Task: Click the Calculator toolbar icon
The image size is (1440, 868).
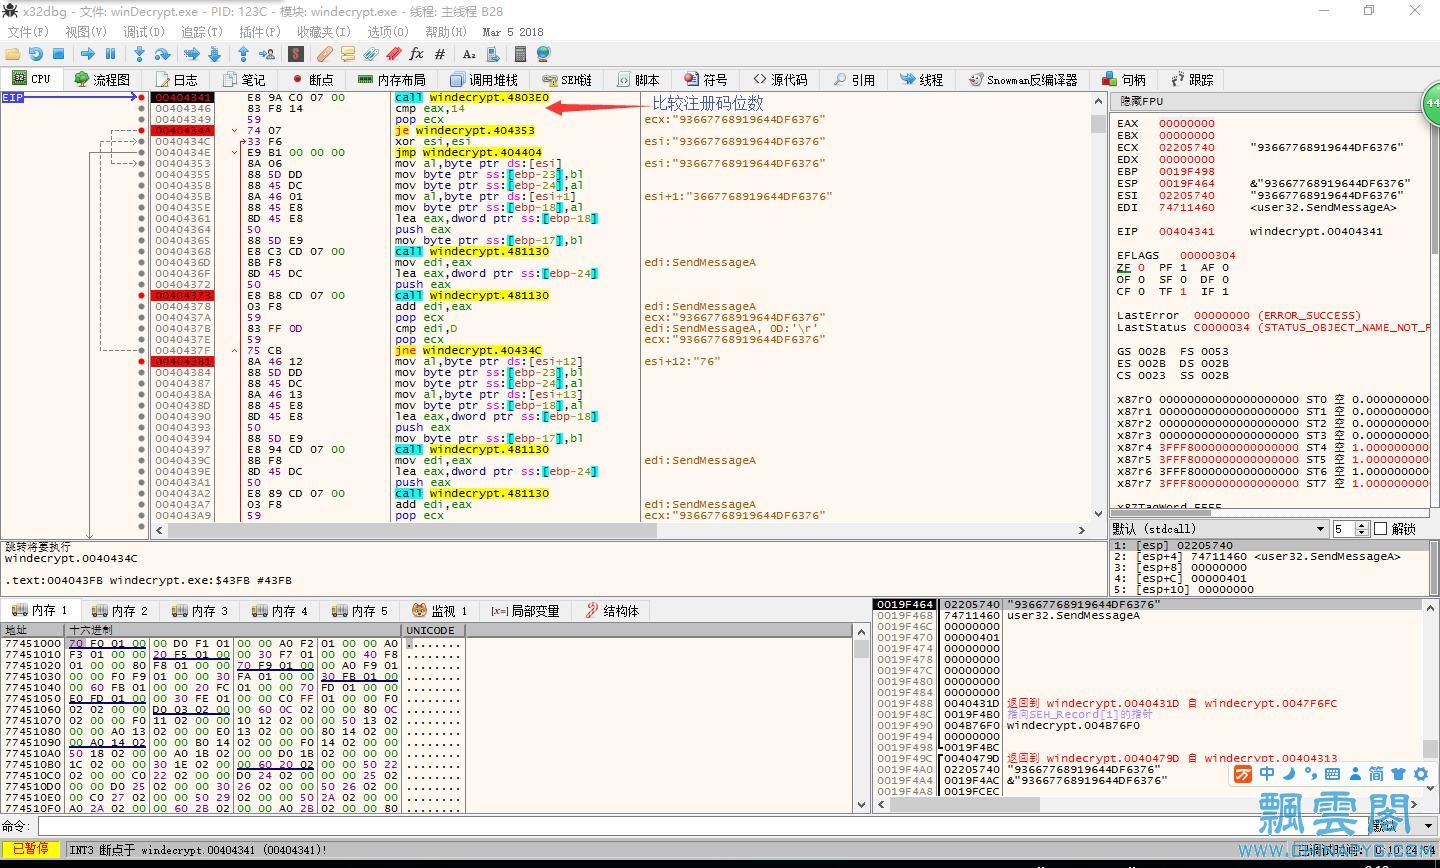Action: click(x=521, y=54)
